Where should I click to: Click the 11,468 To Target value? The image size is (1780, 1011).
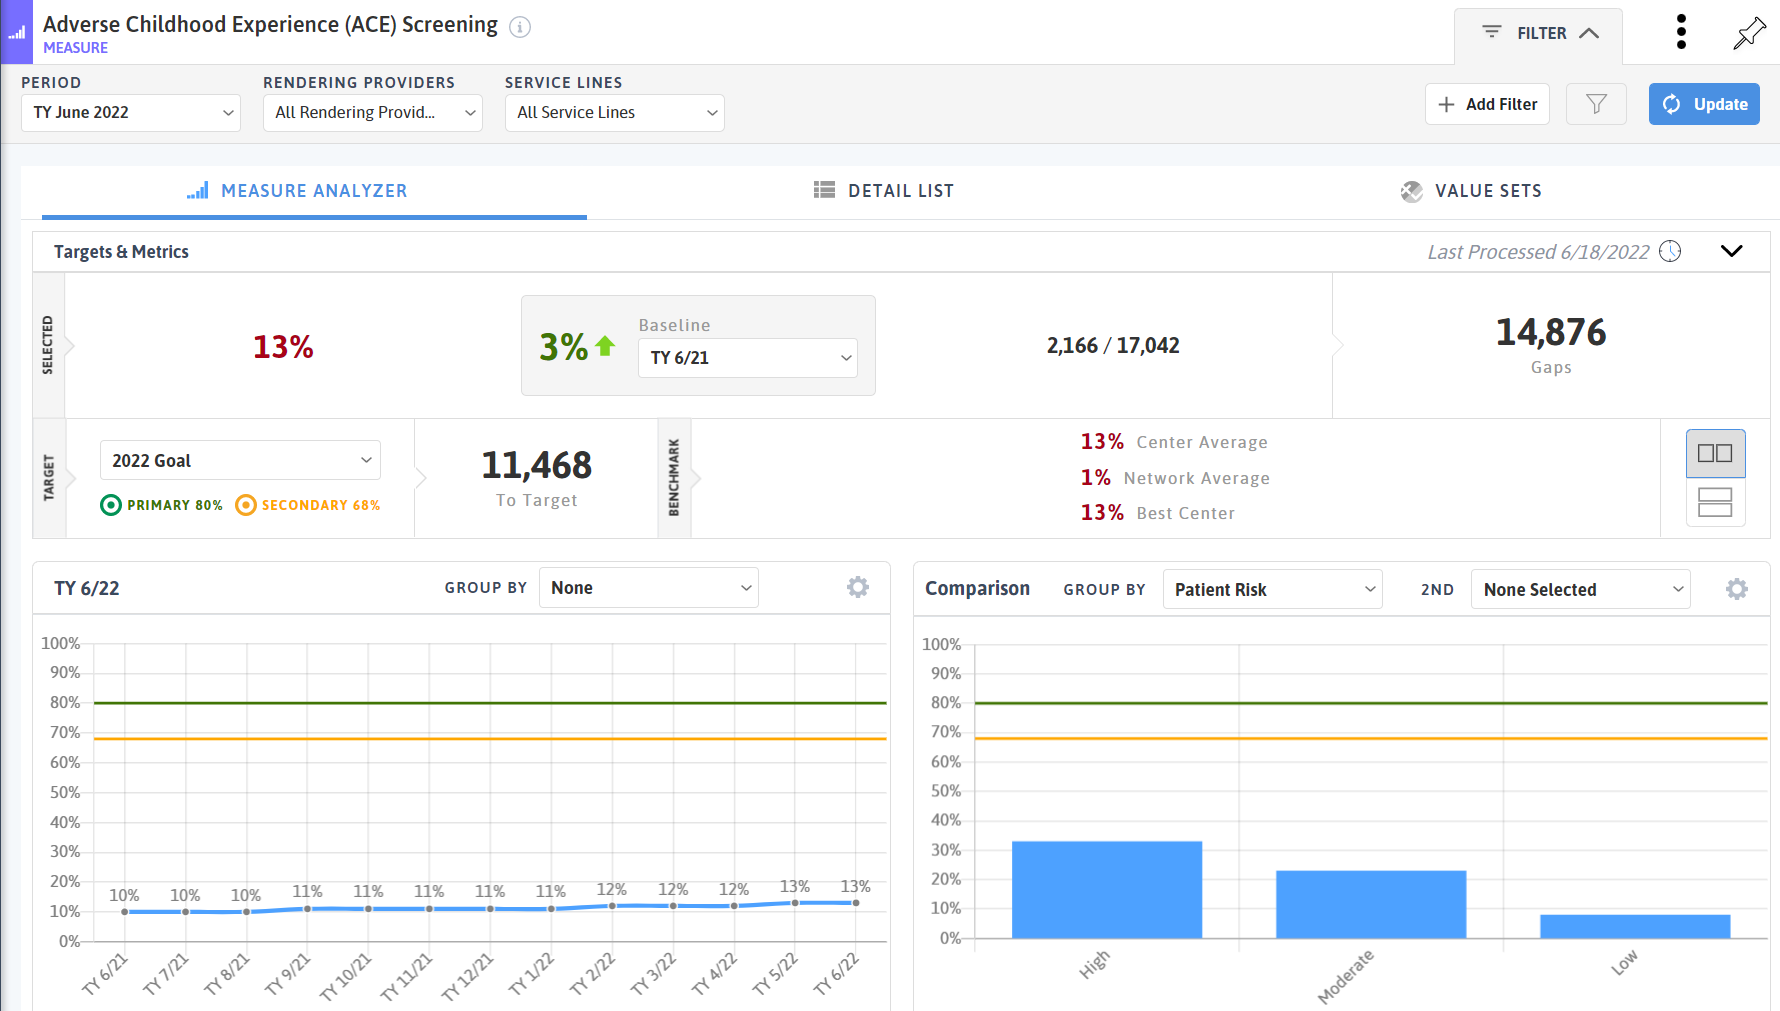(x=537, y=465)
